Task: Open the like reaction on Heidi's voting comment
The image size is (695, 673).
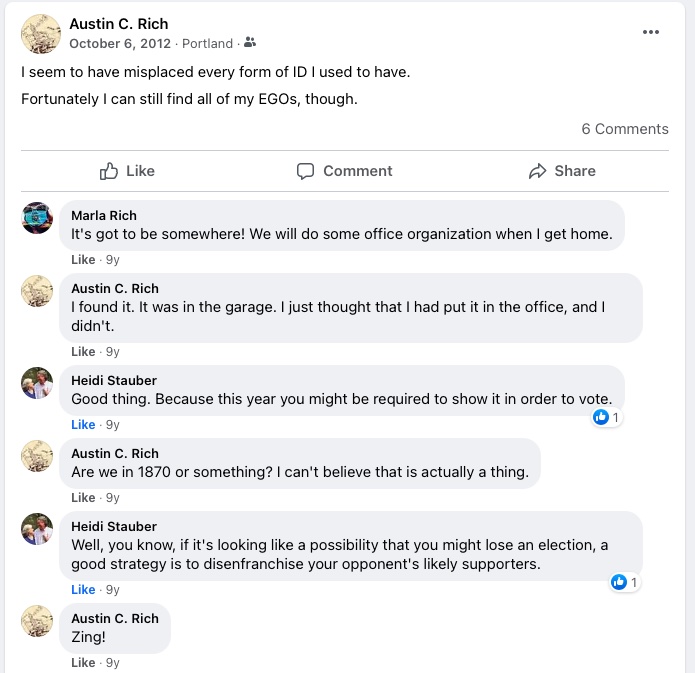Action: coord(607,417)
